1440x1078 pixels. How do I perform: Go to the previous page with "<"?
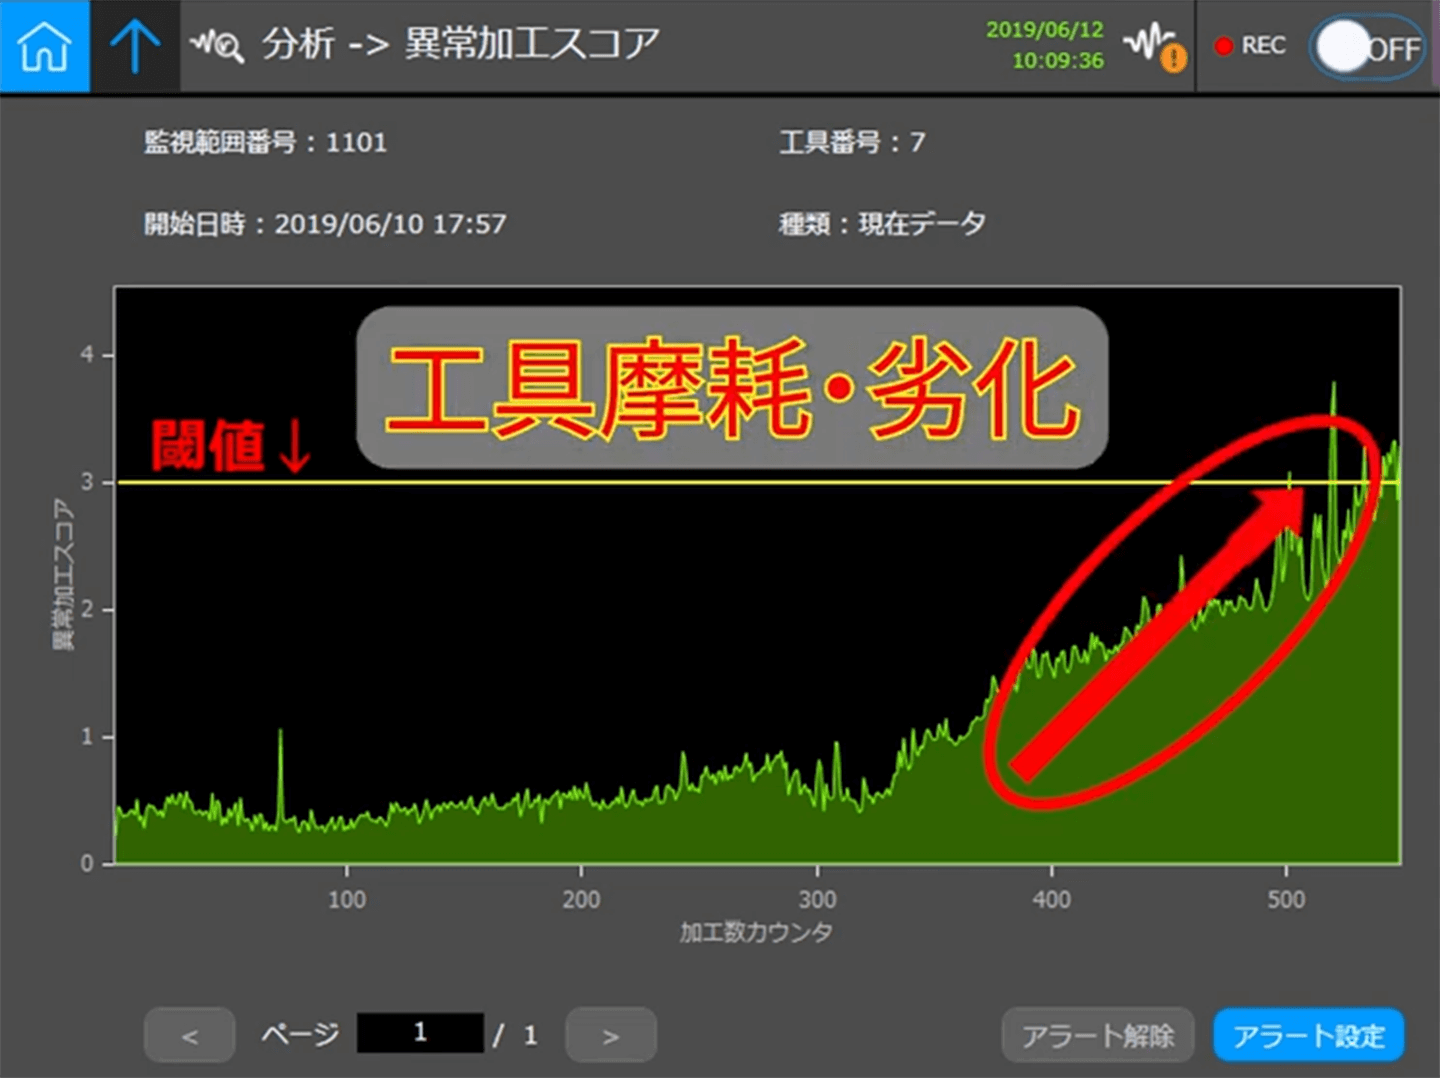point(190,1036)
